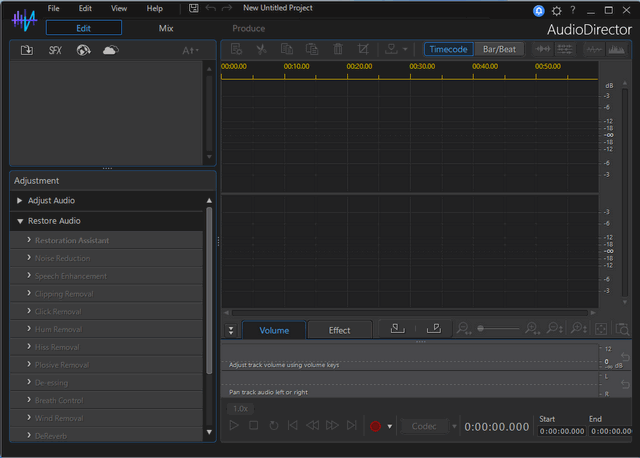
Task: Click the download from cloud icon
Action: (x=111, y=50)
